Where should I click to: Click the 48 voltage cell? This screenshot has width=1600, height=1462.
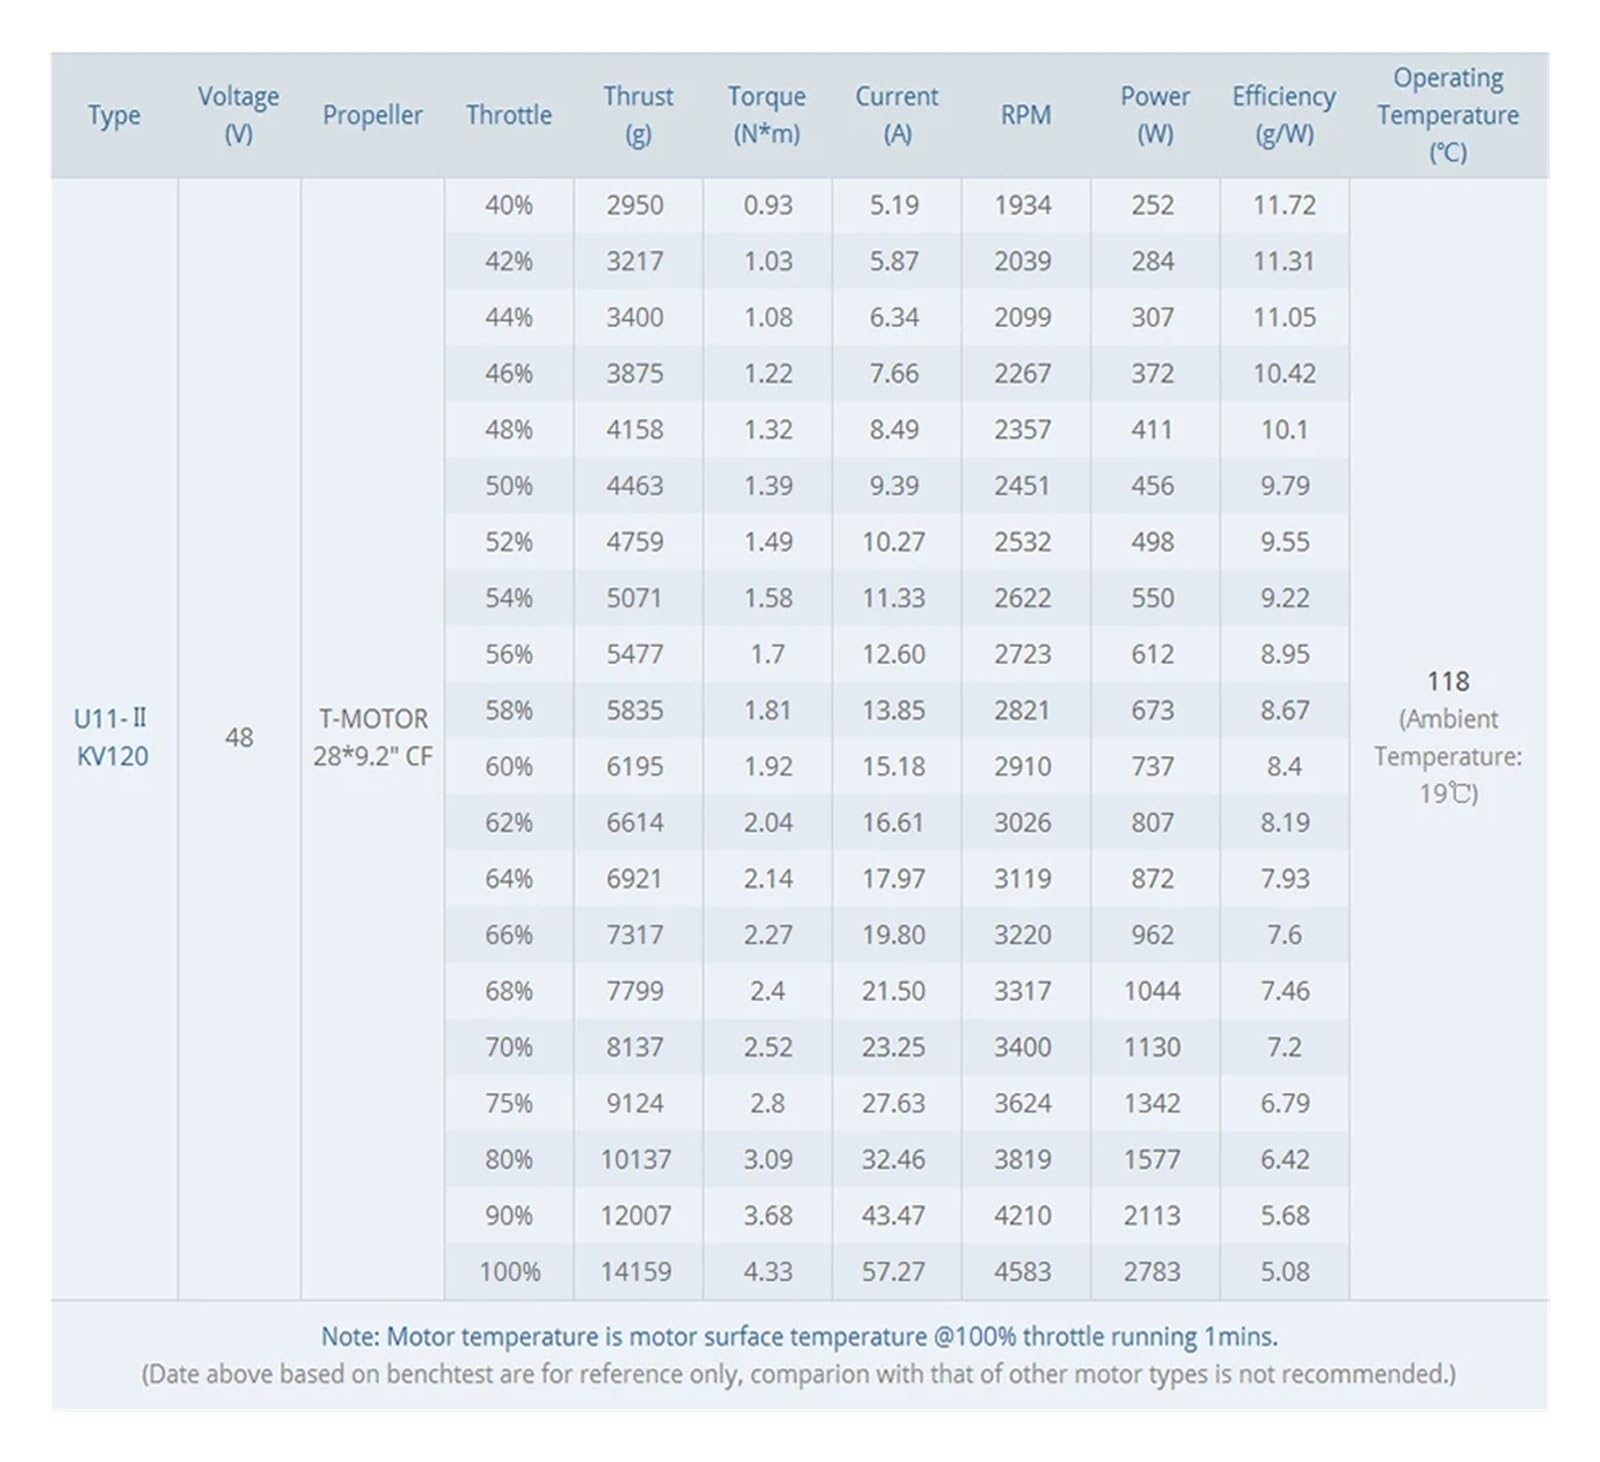tap(239, 738)
